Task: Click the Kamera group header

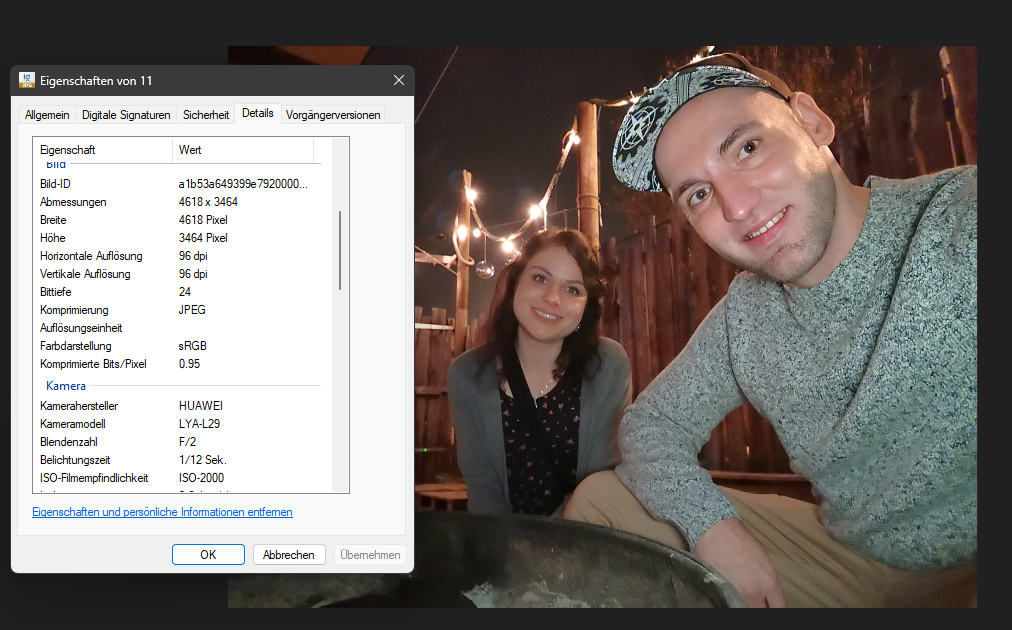Action: 66,386
